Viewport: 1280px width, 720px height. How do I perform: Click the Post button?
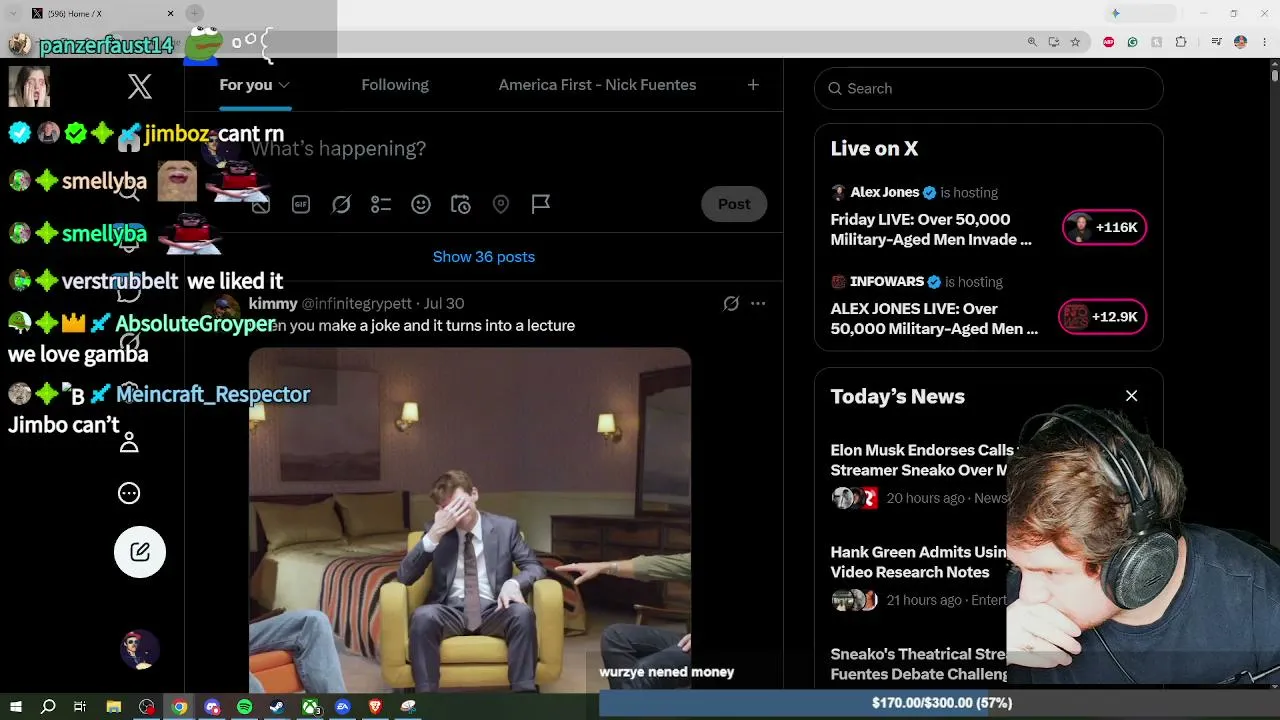click(x=734, y=204)
